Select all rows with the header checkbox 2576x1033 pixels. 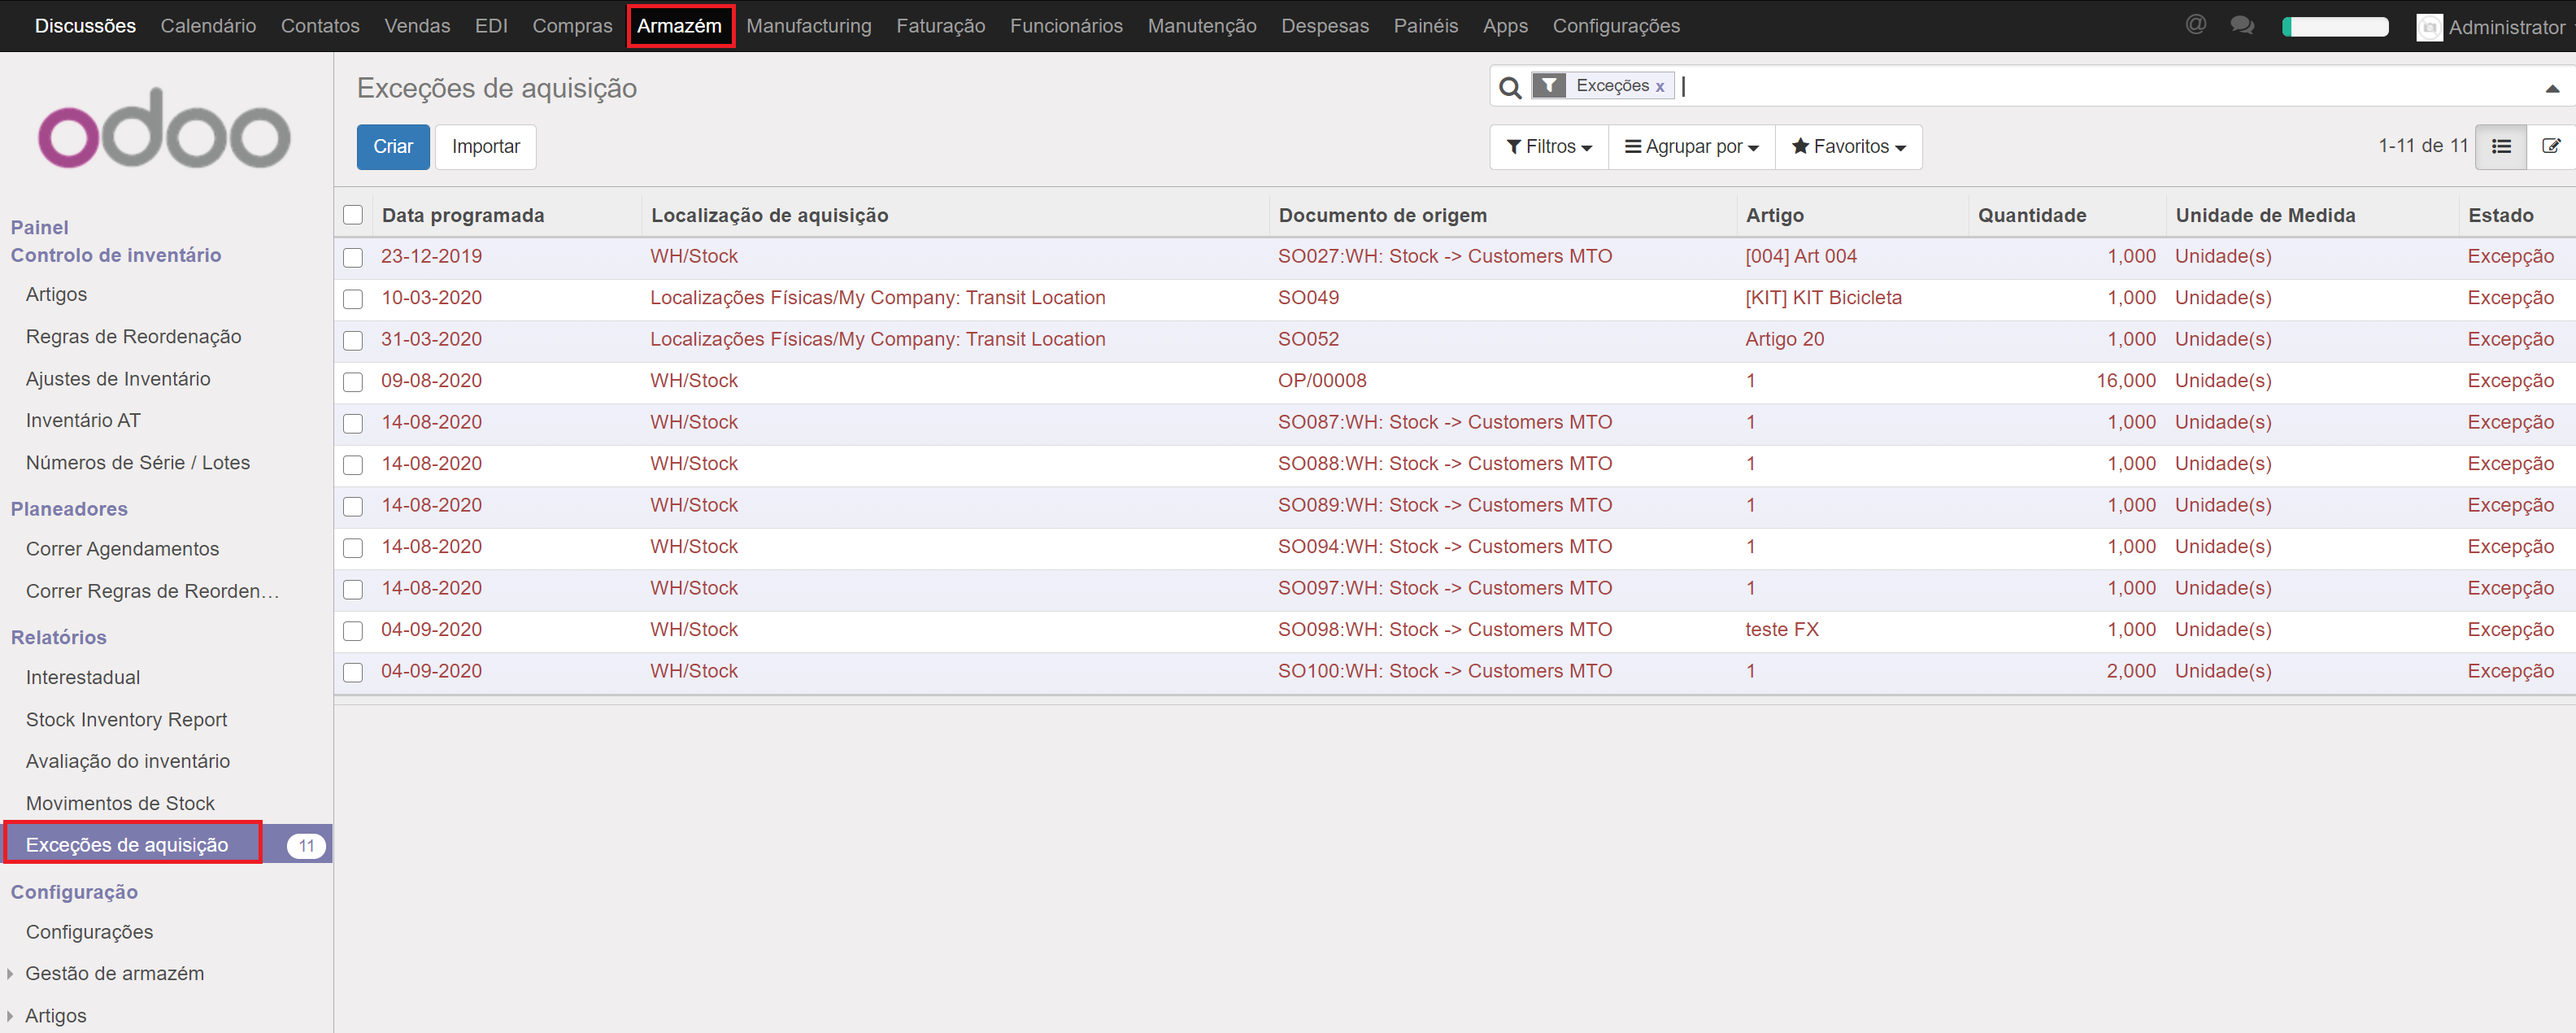coord(353,215)
